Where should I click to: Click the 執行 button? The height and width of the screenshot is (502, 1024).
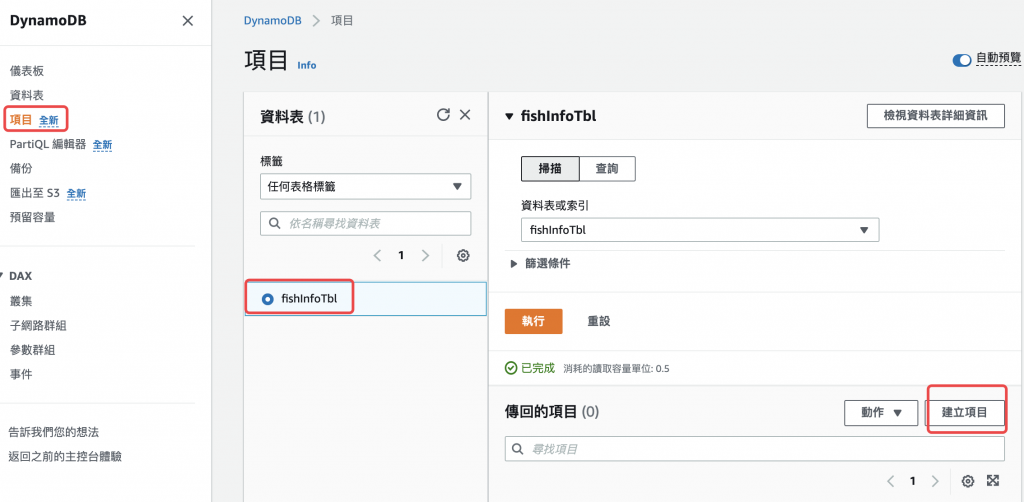[x=534, y=321]
